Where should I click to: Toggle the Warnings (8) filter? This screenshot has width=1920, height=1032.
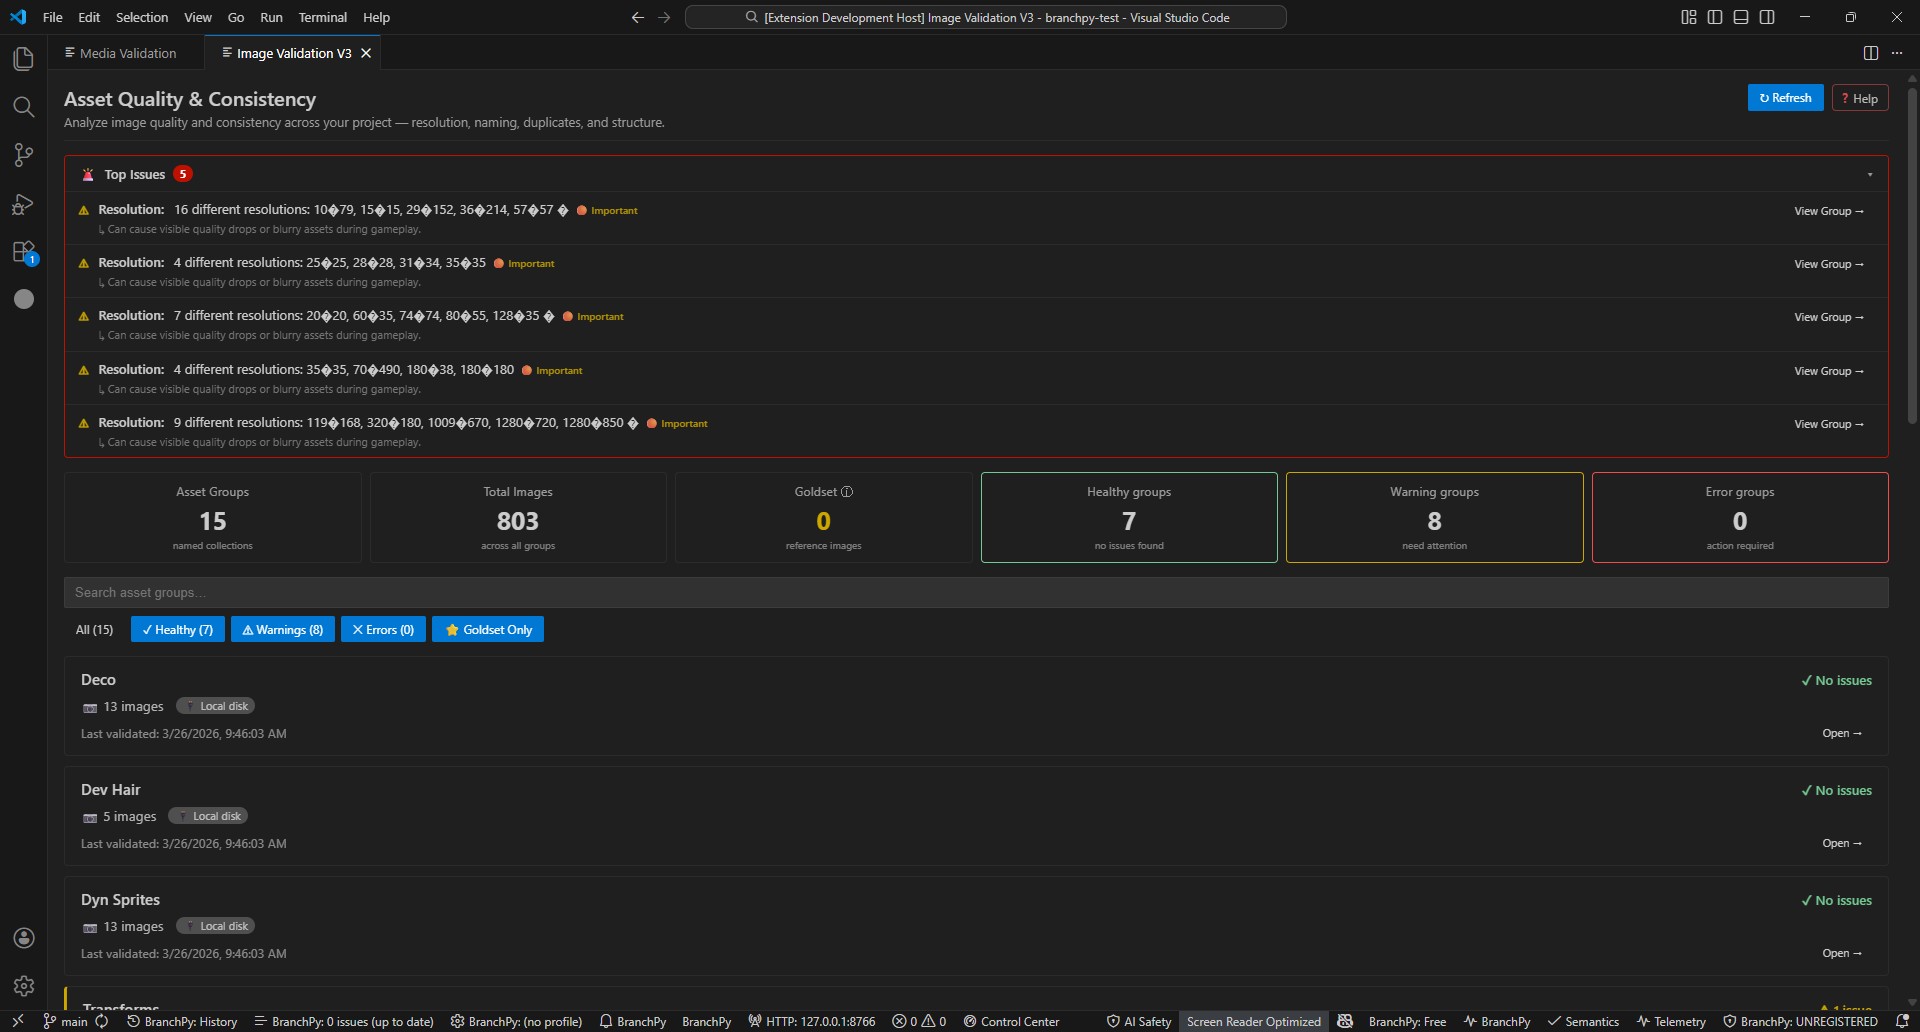click(x=283, y=630)
